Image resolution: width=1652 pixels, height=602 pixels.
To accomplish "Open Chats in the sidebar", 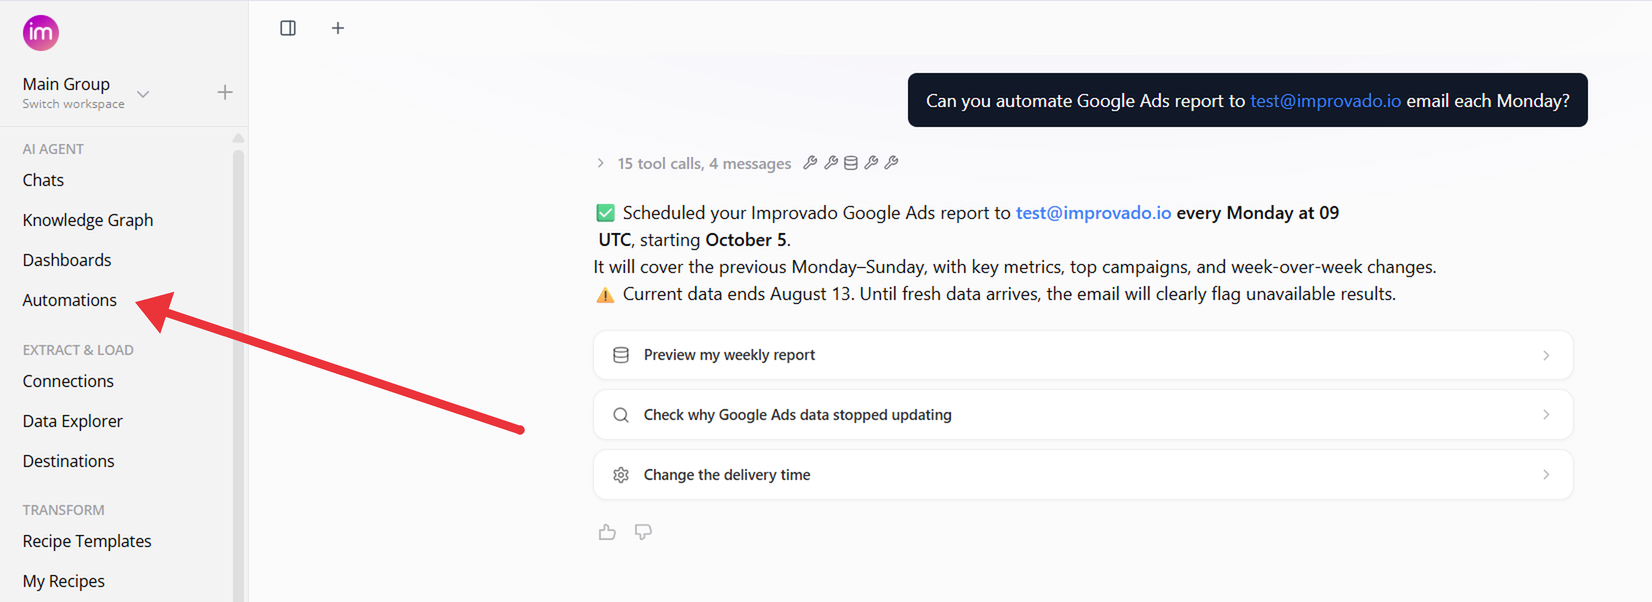I will (x=43, y=180).
